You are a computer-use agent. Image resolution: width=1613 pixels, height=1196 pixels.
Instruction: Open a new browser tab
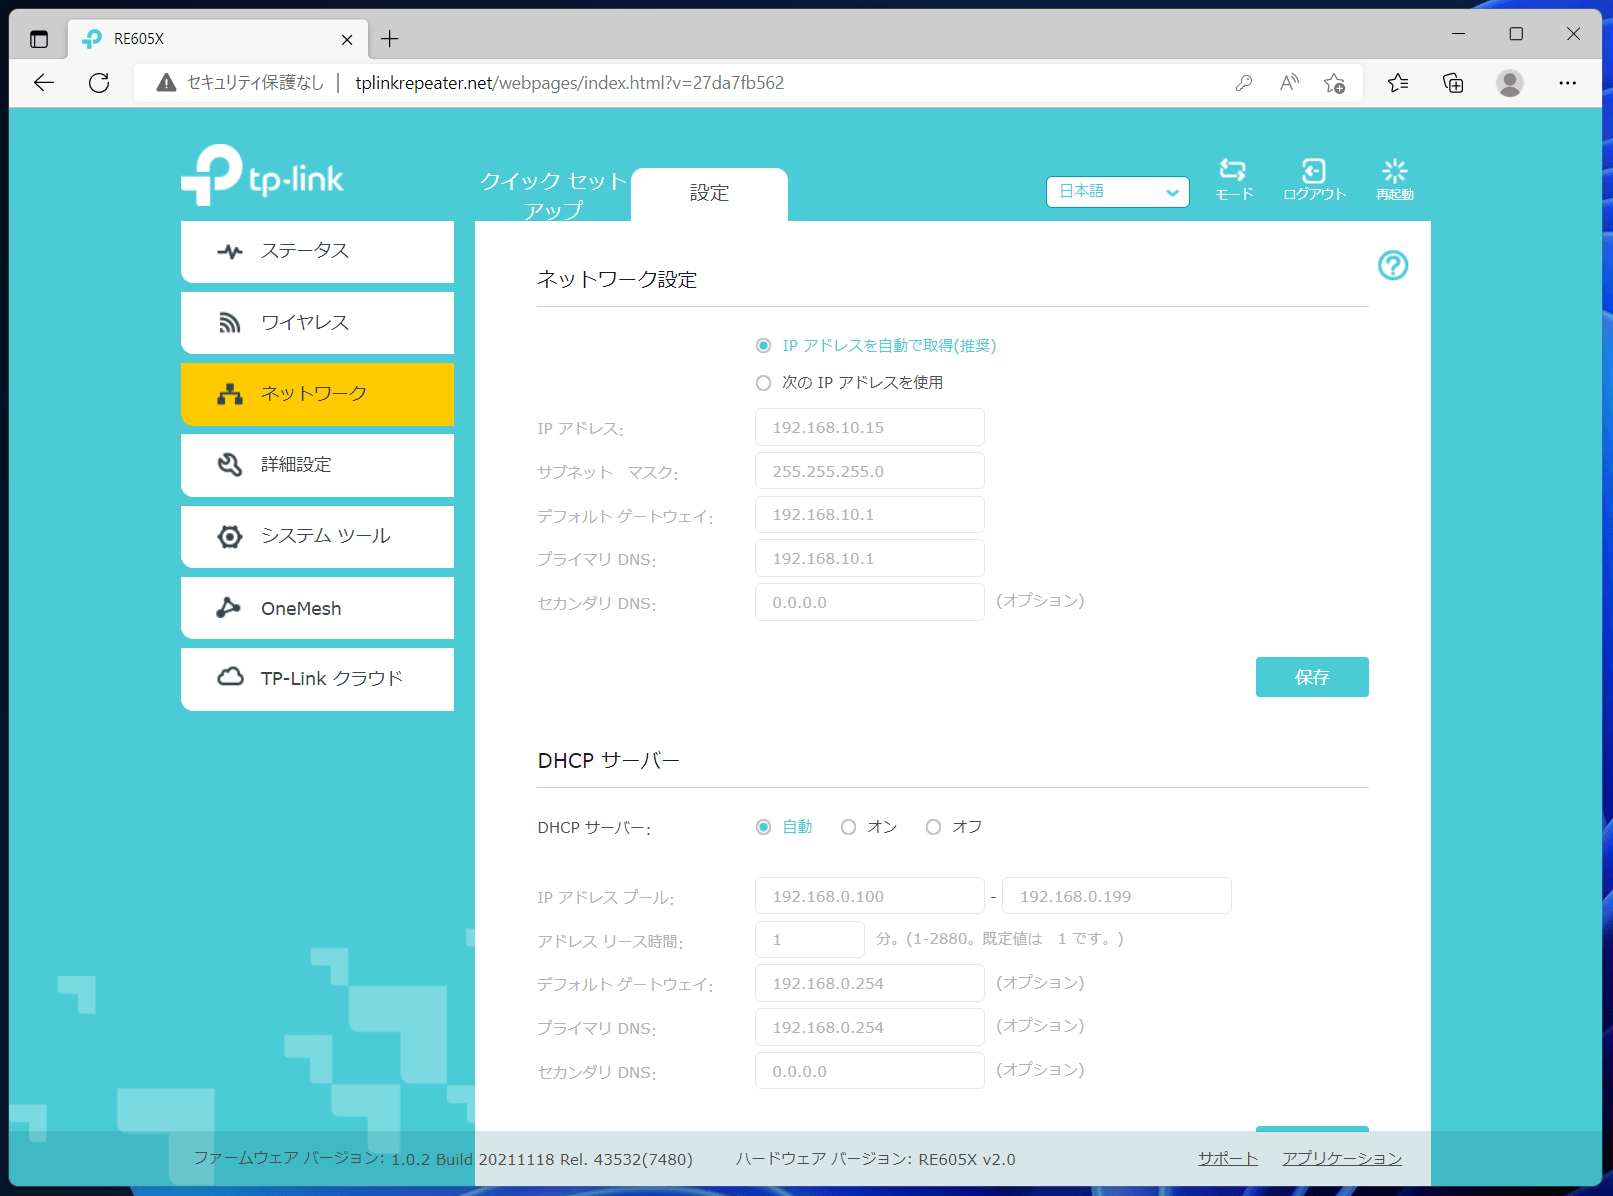[x=390, y=39]
